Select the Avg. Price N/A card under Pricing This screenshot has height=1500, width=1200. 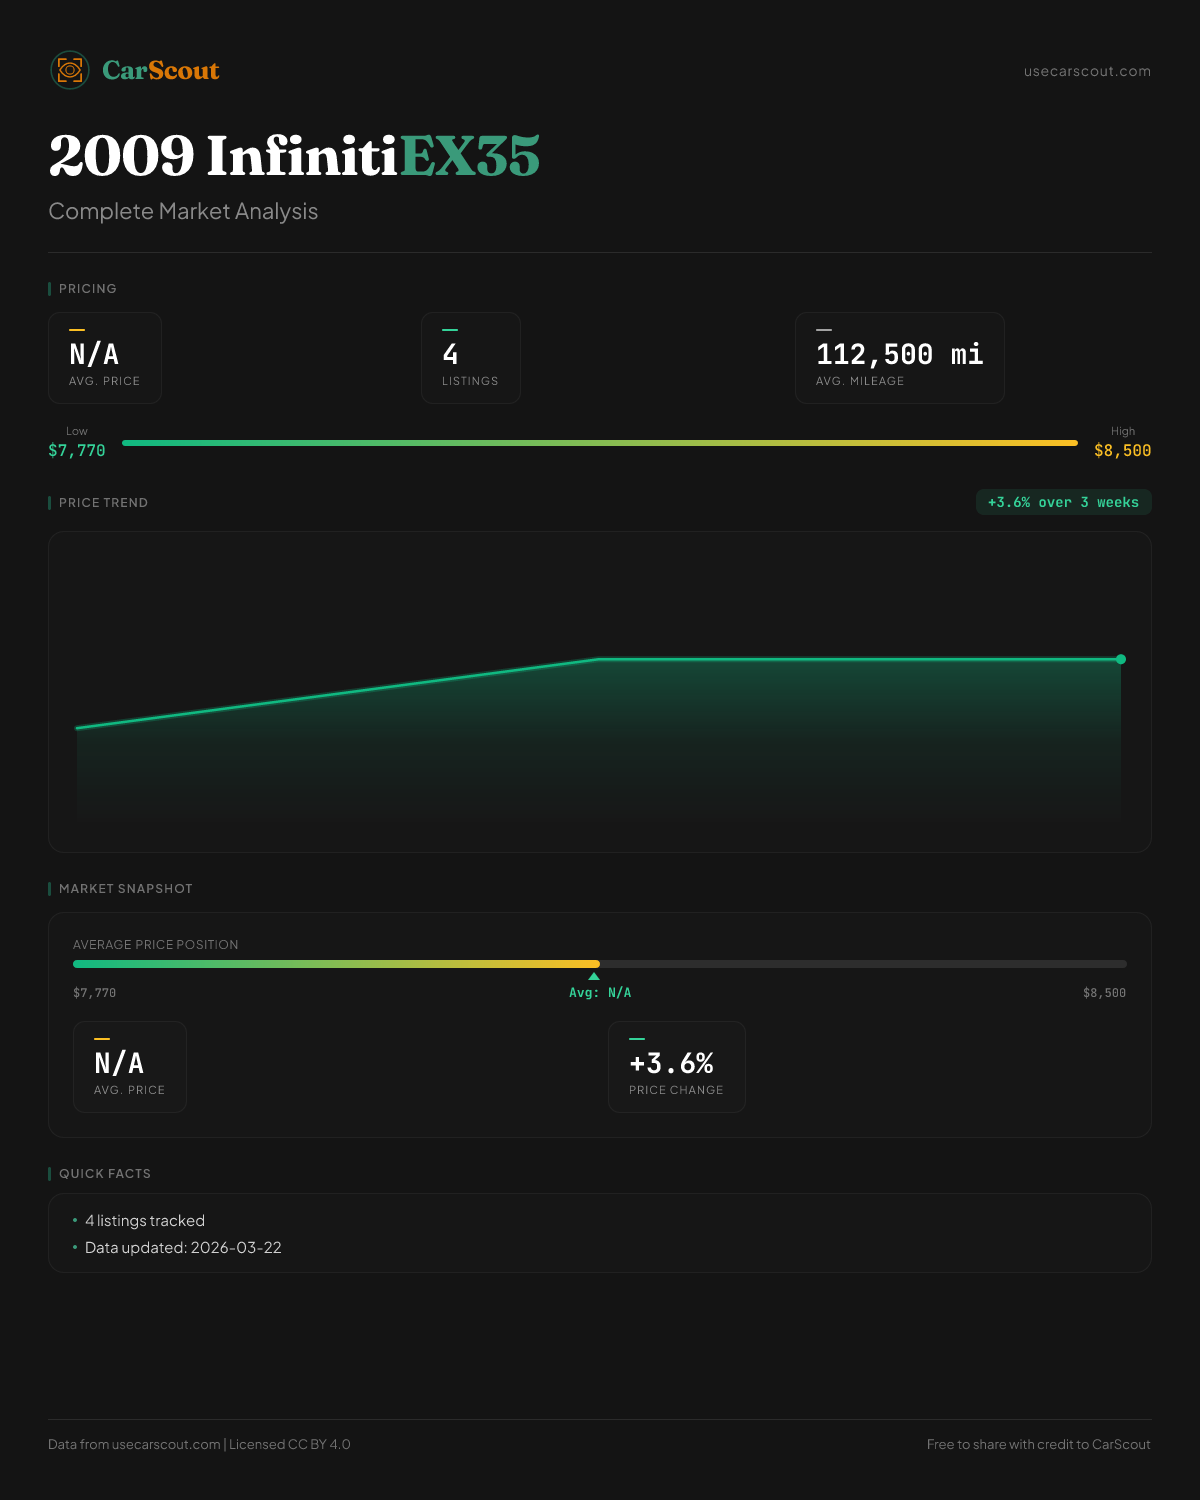click(x=105, y=358)
